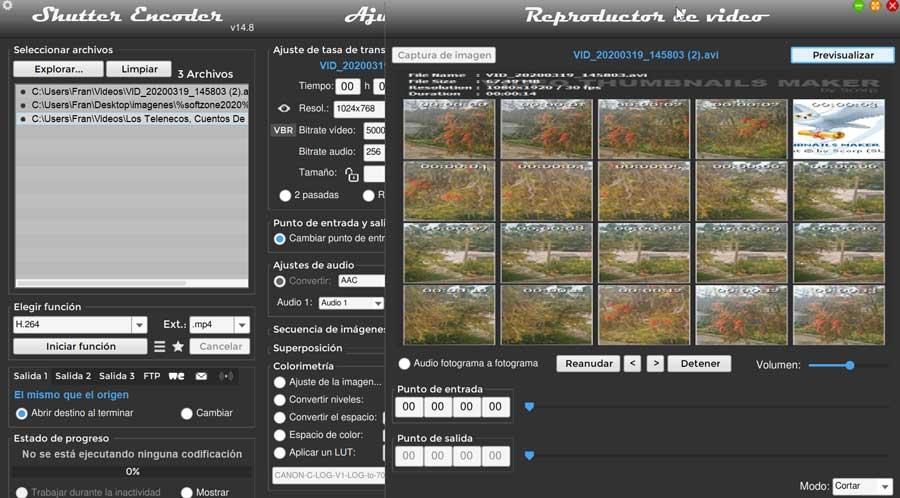
Task: Click the Volumen slider handle
Action: (849, 365)
